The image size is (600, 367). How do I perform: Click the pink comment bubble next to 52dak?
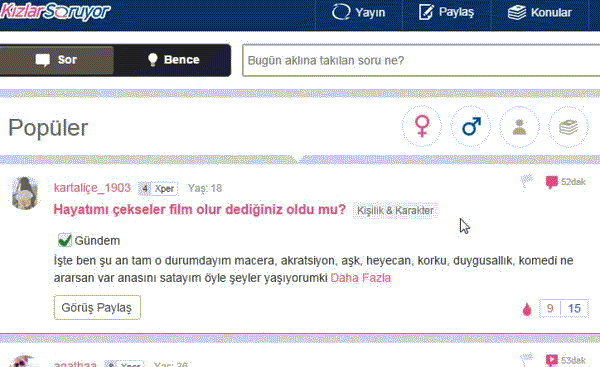[551, 182]
